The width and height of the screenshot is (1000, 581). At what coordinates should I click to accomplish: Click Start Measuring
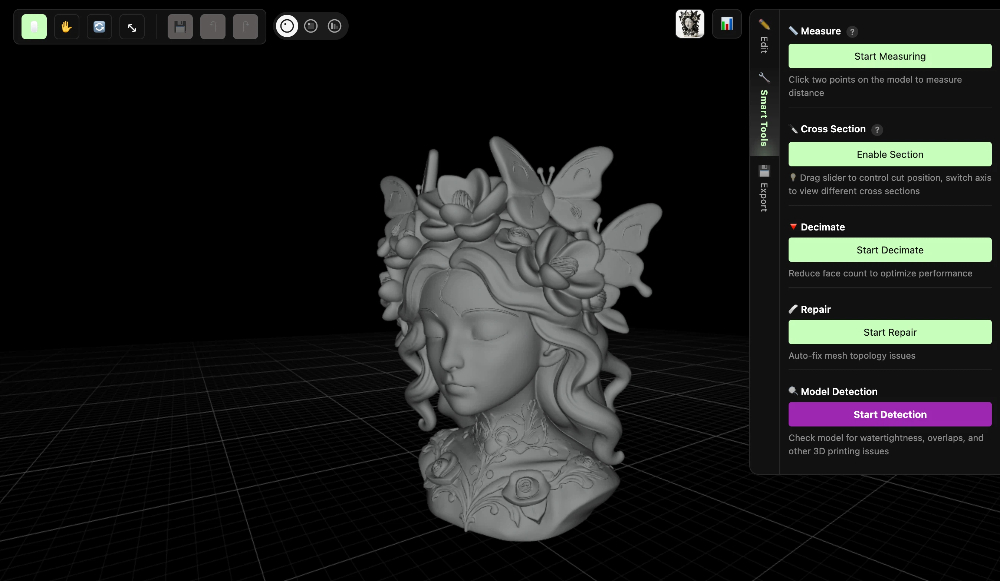click(889, 56)
